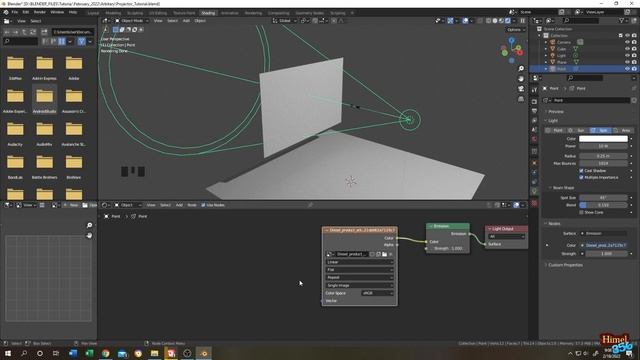This screenshot has height=360, width=640.
Task: Toggle Use Nodes checkbox in node editor
Action: tap(203, 205)
